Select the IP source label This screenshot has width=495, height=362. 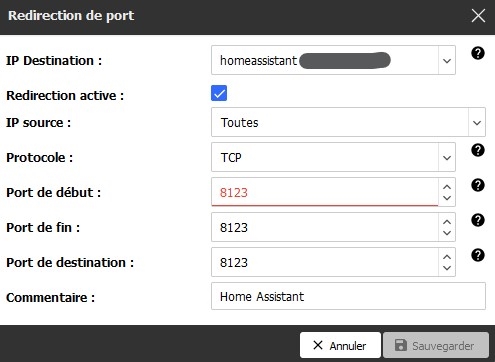[x=38, y=123]
